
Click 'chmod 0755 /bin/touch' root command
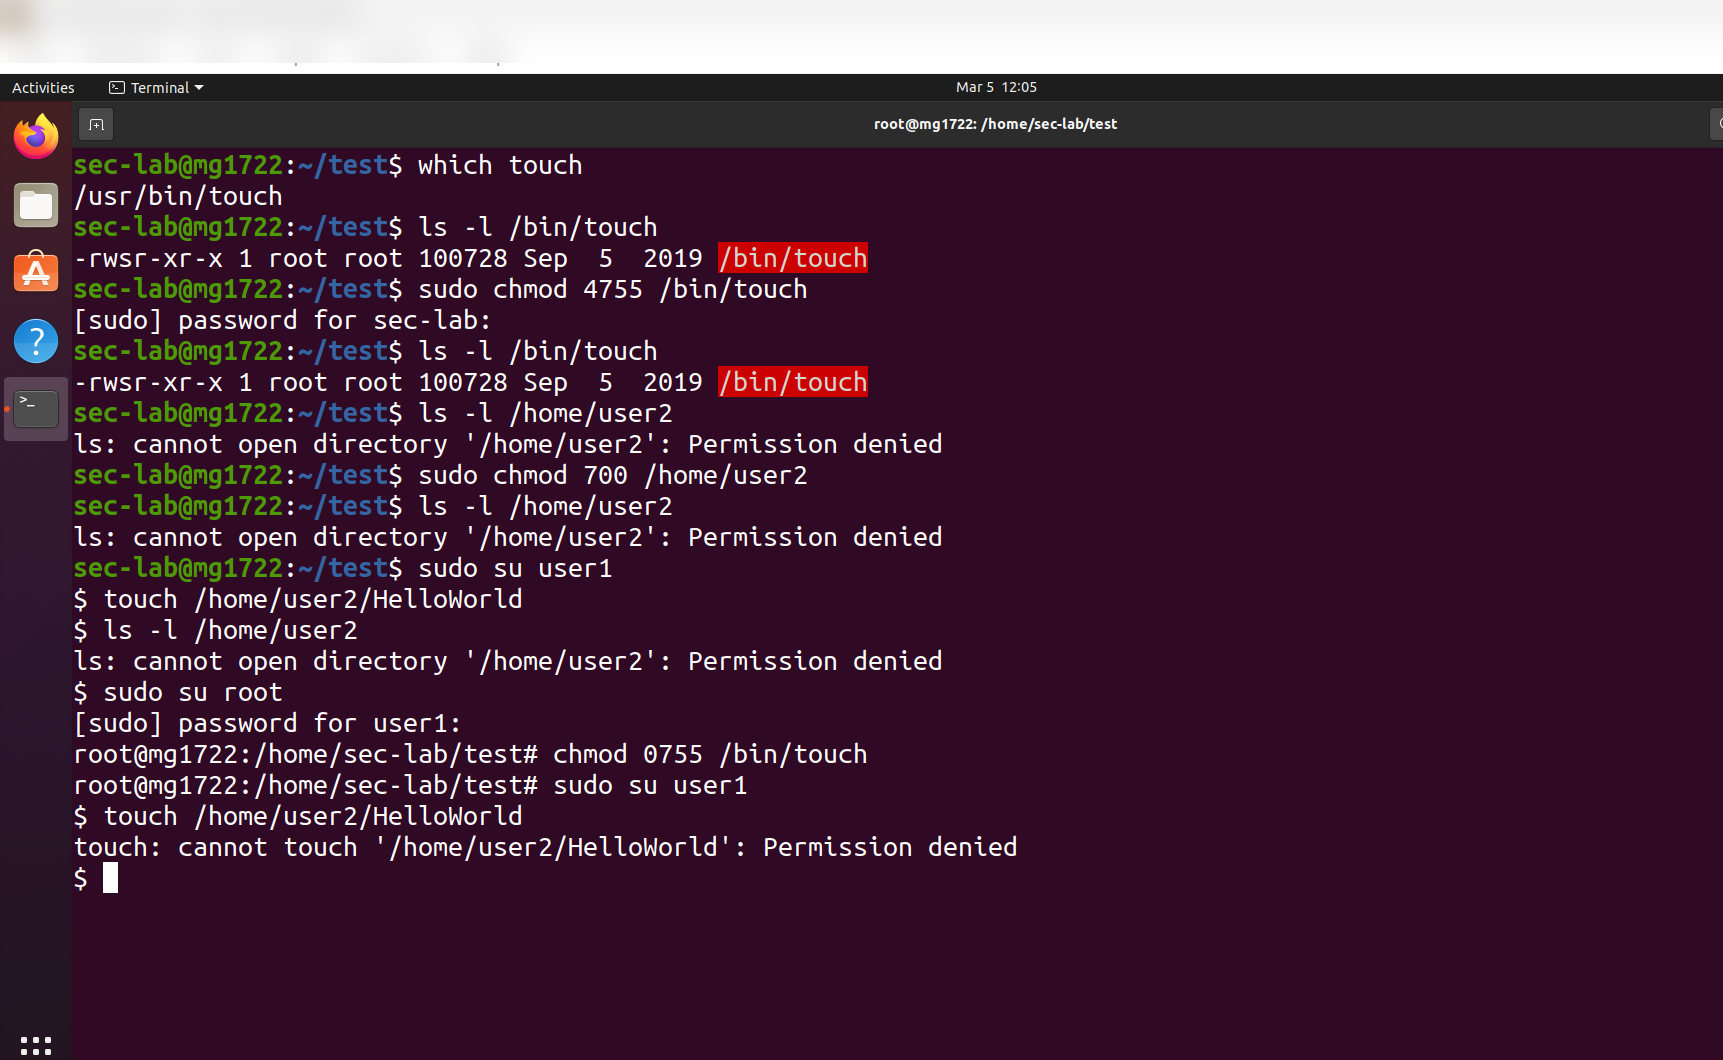click(710, 754)
